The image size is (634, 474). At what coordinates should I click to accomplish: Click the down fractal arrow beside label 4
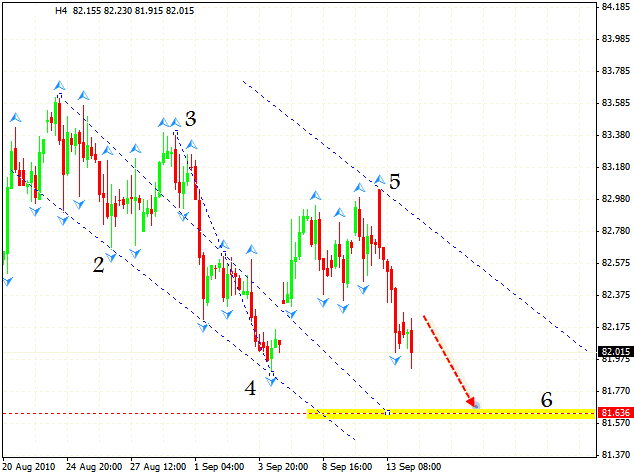(271, 381)
